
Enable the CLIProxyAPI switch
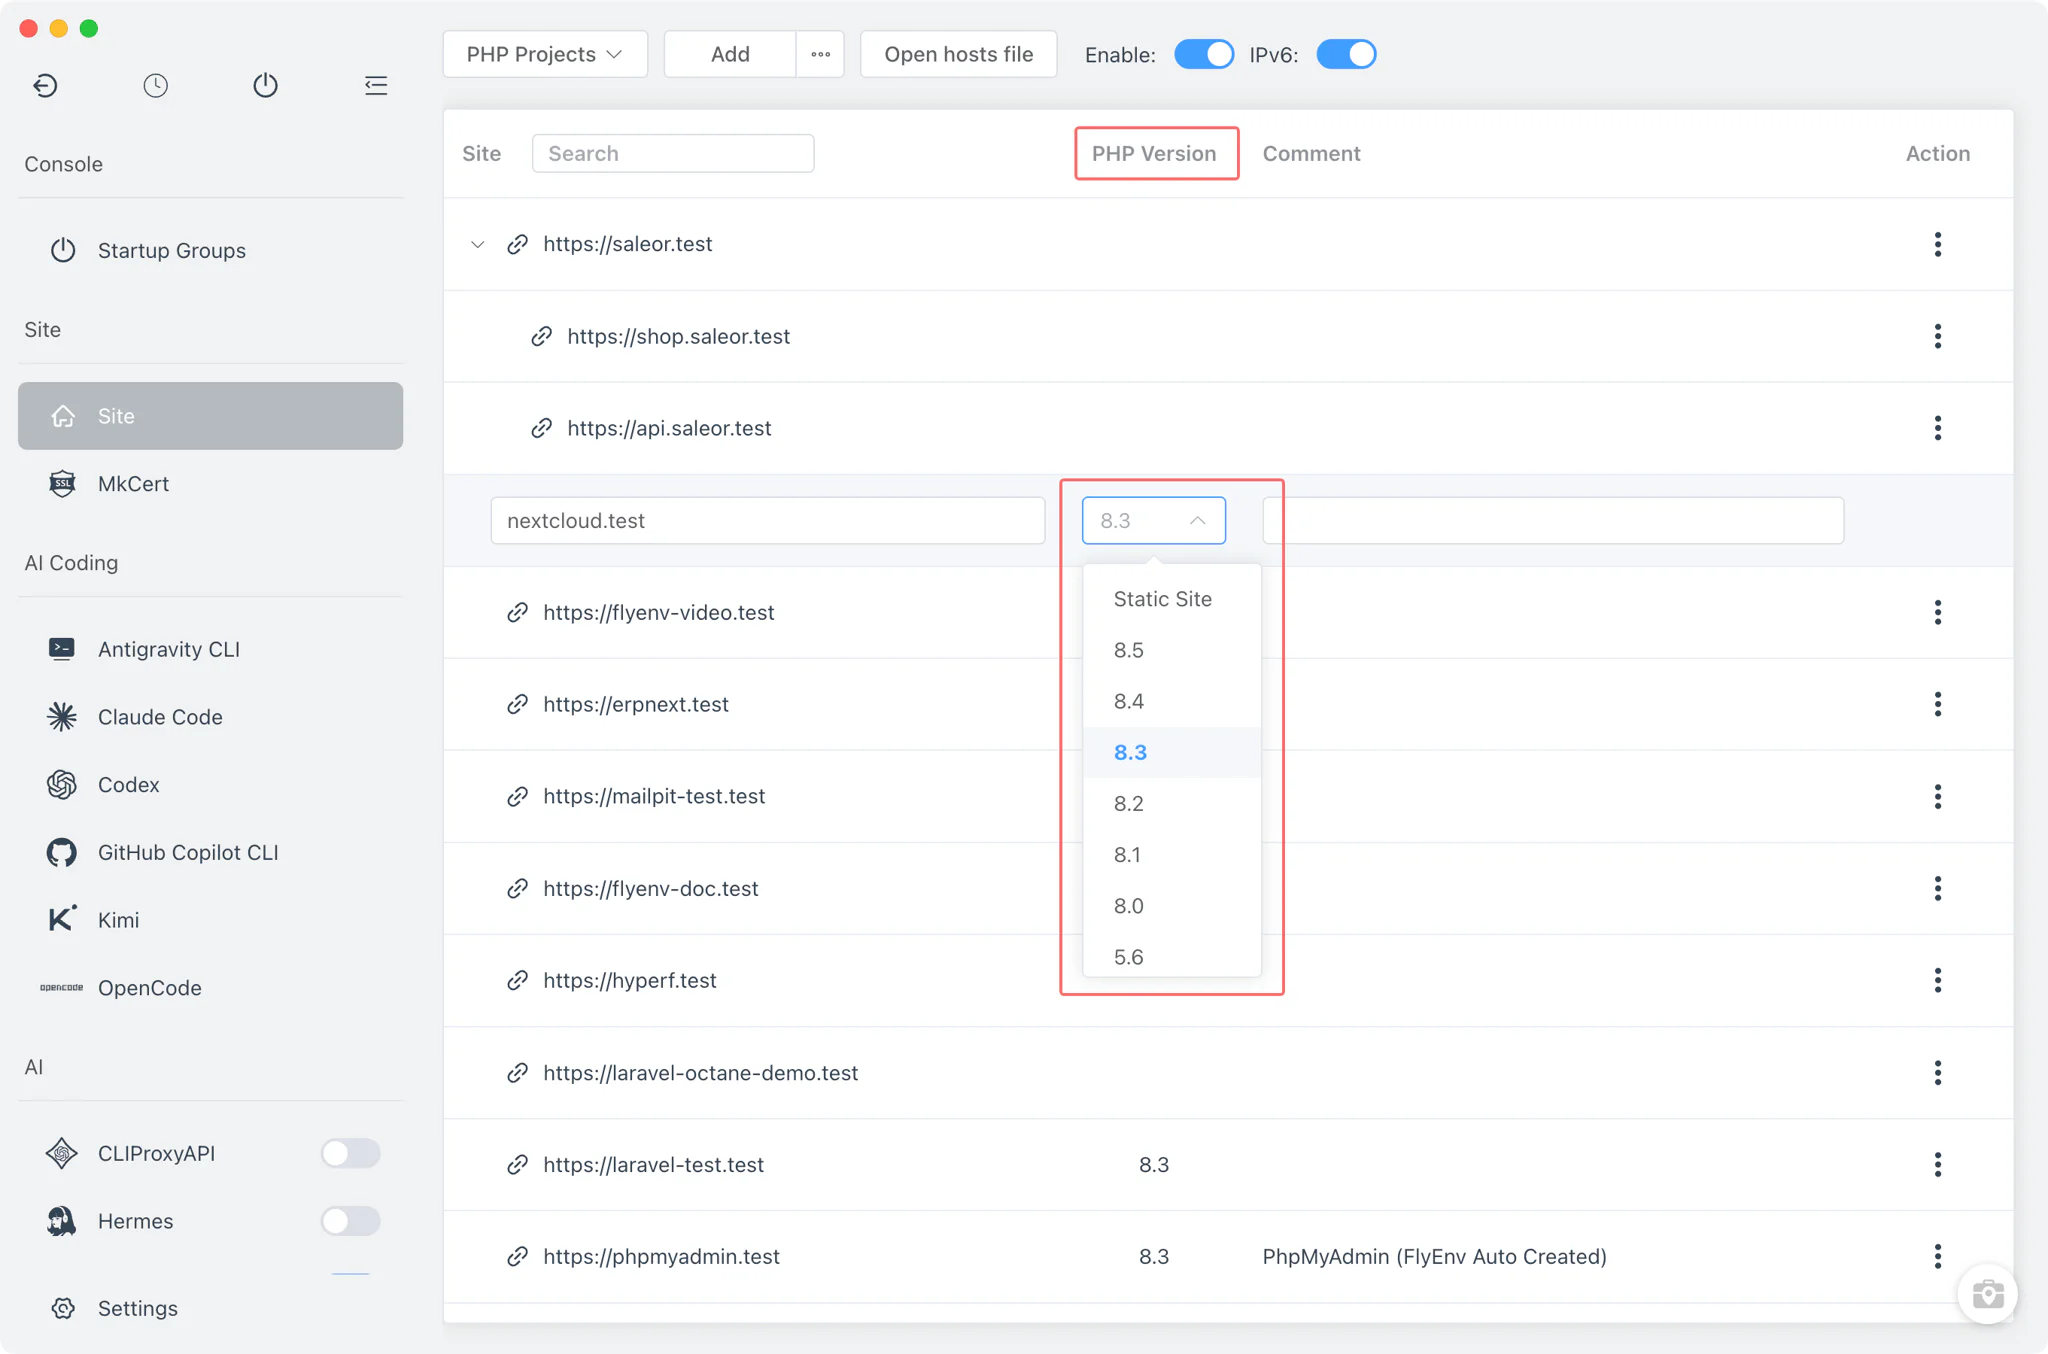(x=350, y=1153)
